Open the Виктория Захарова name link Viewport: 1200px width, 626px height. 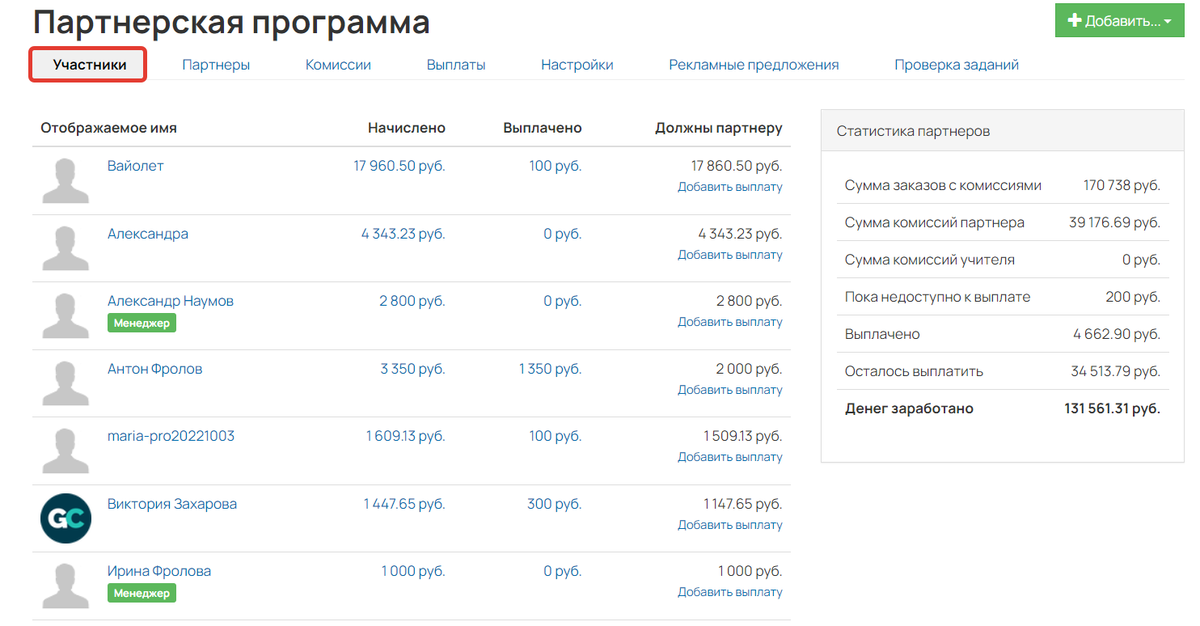click(172, 504)
